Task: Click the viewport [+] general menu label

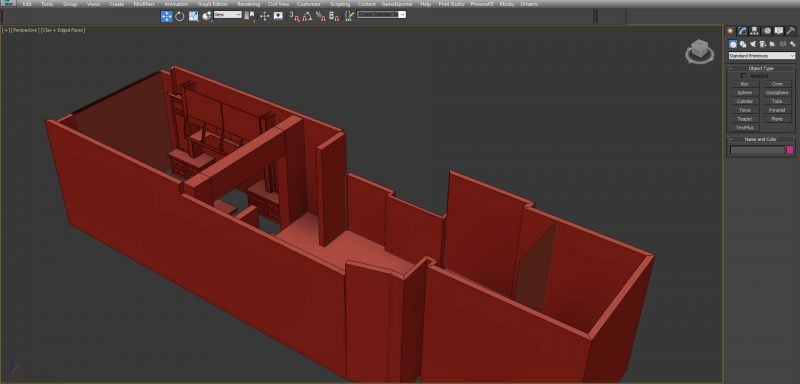Action: coord(7,30)
